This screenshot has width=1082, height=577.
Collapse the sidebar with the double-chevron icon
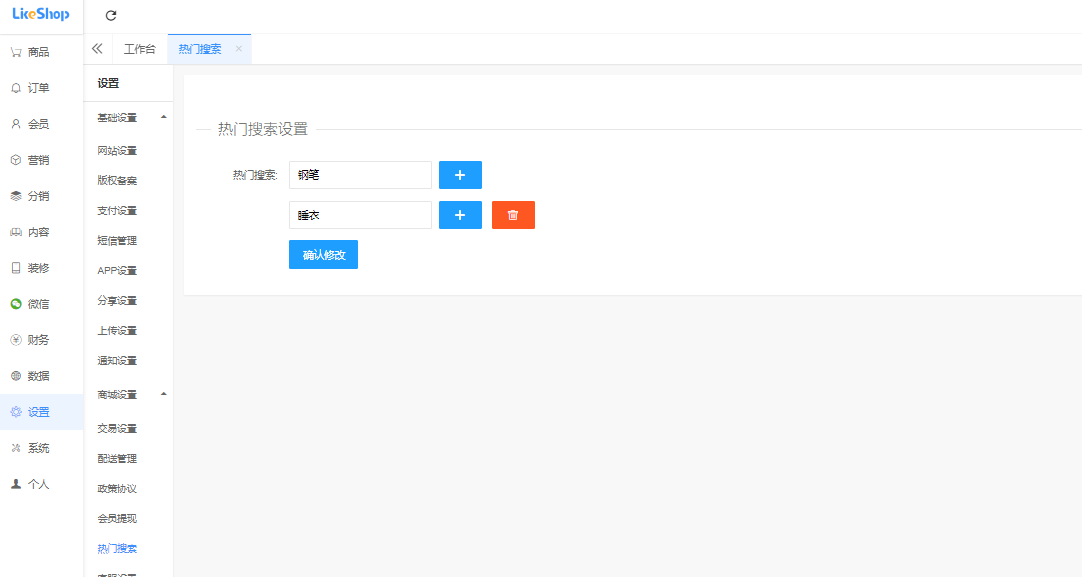tap(97, 48)
